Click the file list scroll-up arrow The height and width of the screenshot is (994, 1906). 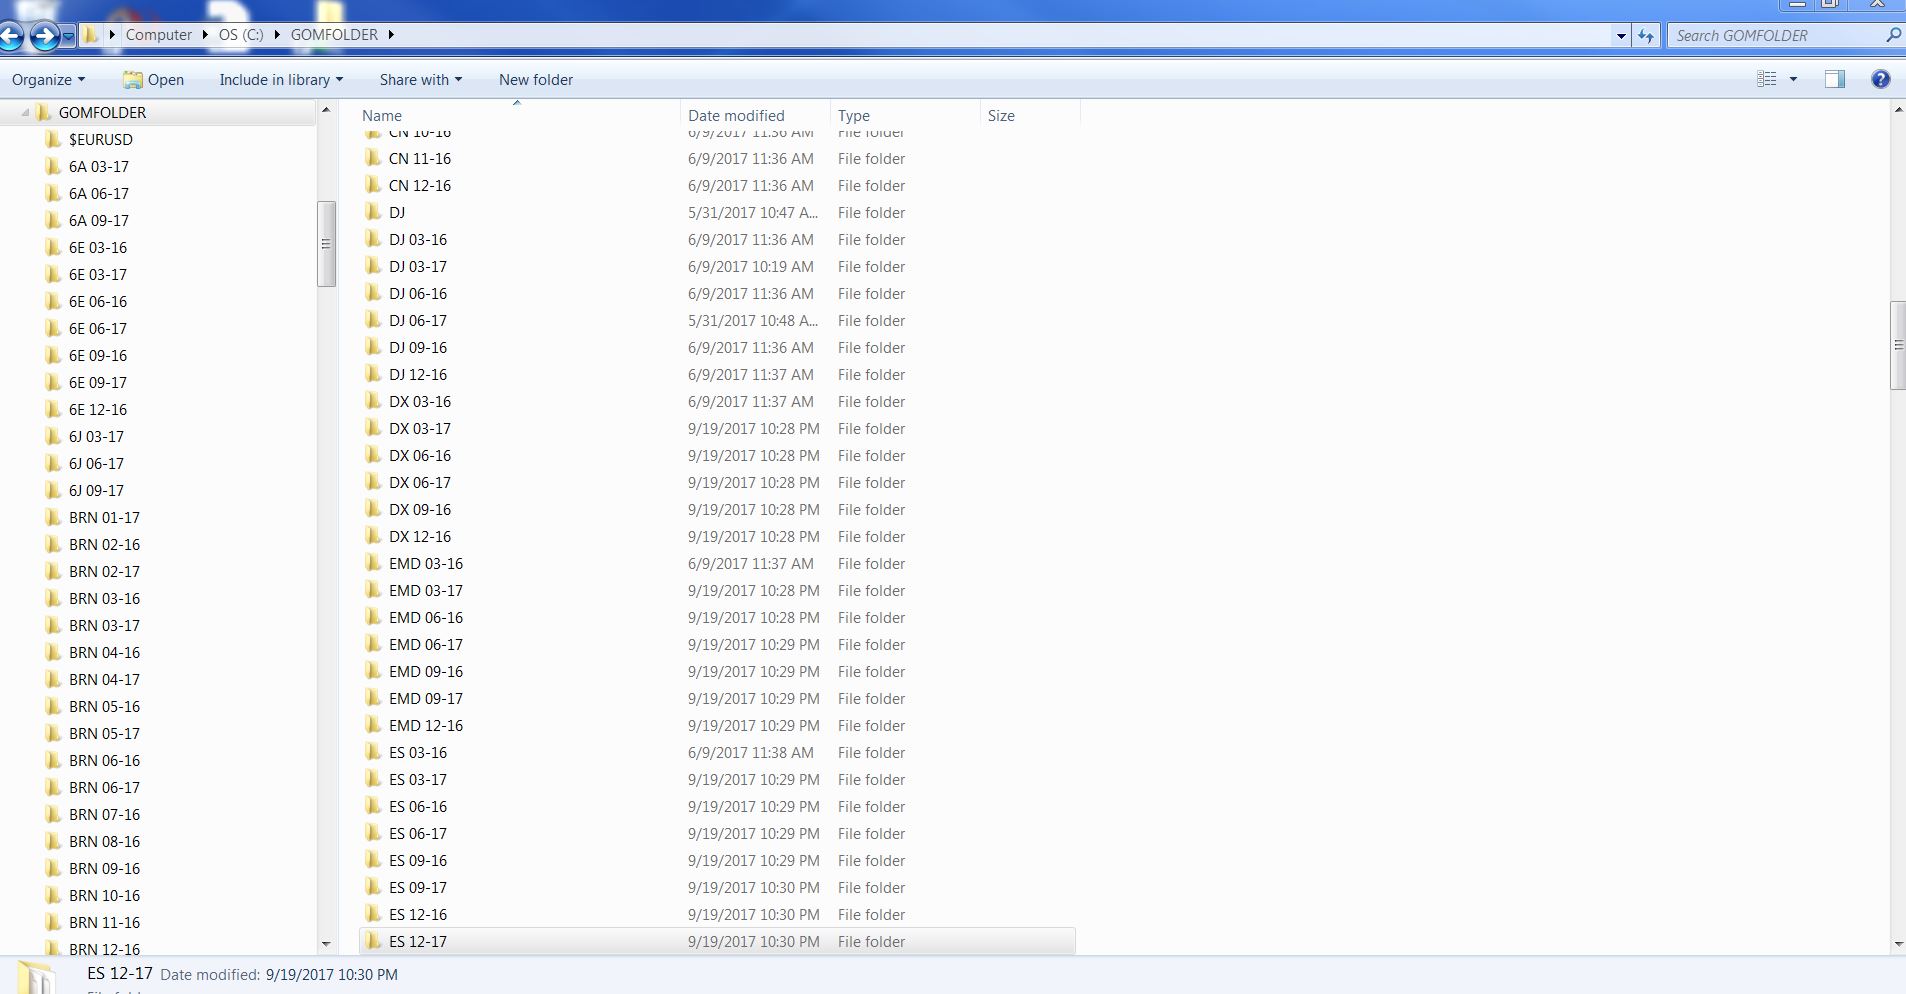click(1897, 110)
